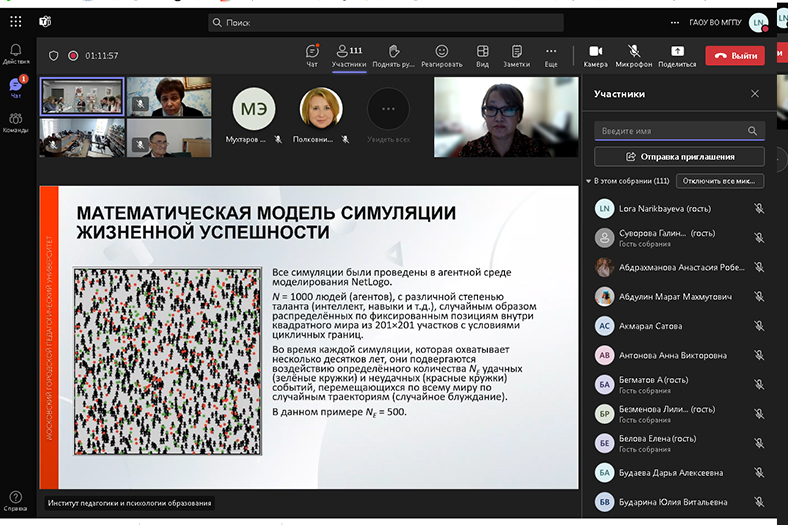Open Команды teams in left sidebar
The height and width of the screenshot is (525, 788).
click(x=16, y=123)
